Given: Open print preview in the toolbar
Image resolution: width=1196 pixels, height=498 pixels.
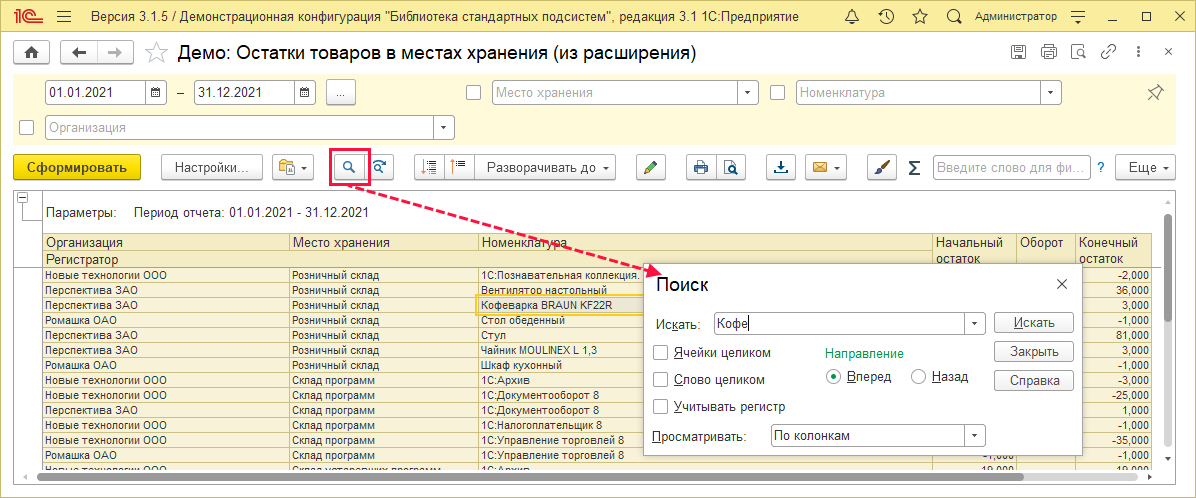Looking at the screenshot, I should tap(730, 167).
